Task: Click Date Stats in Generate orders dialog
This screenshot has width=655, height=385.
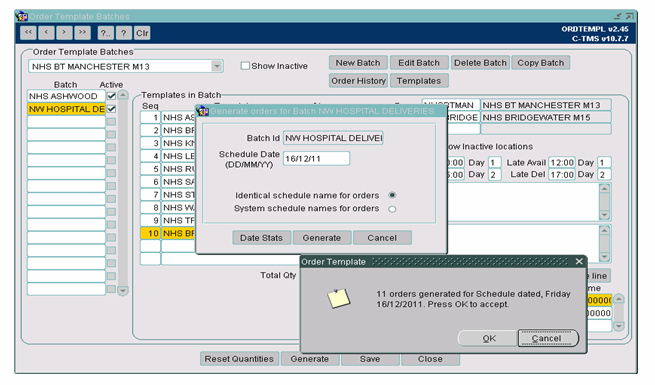Action: coord(261,238)
